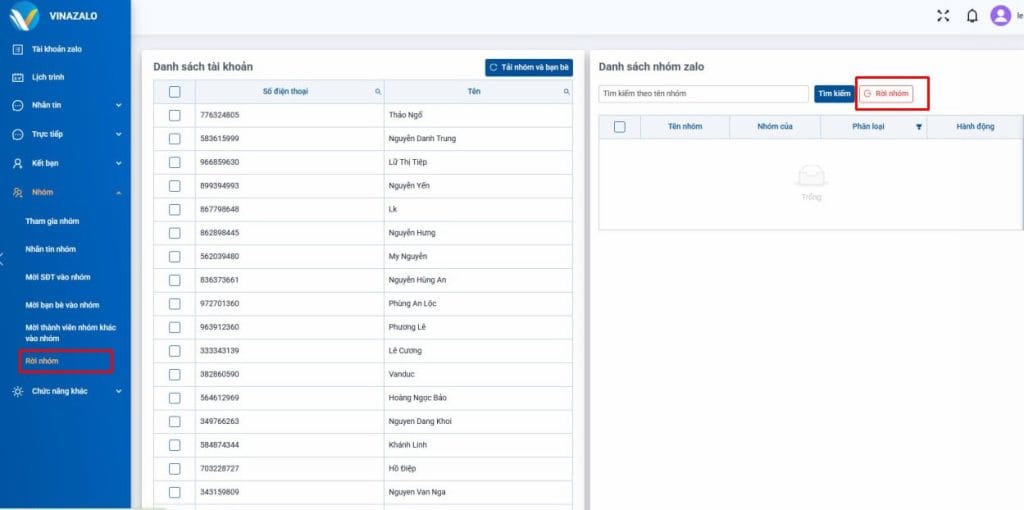
Task: Click the Tìm kiếm button
Action: [x=834, y=93]
